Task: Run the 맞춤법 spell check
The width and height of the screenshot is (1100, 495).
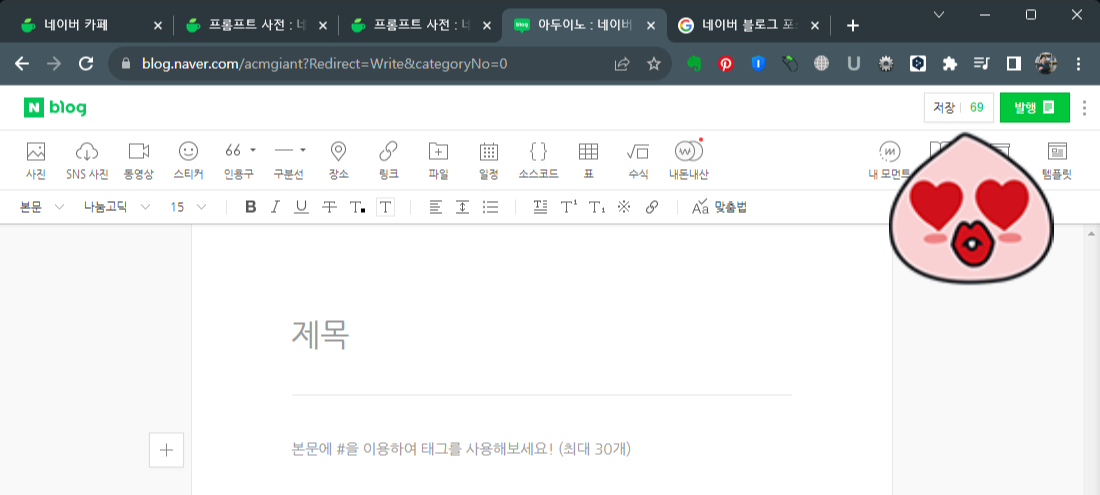Action: (719, 207)
